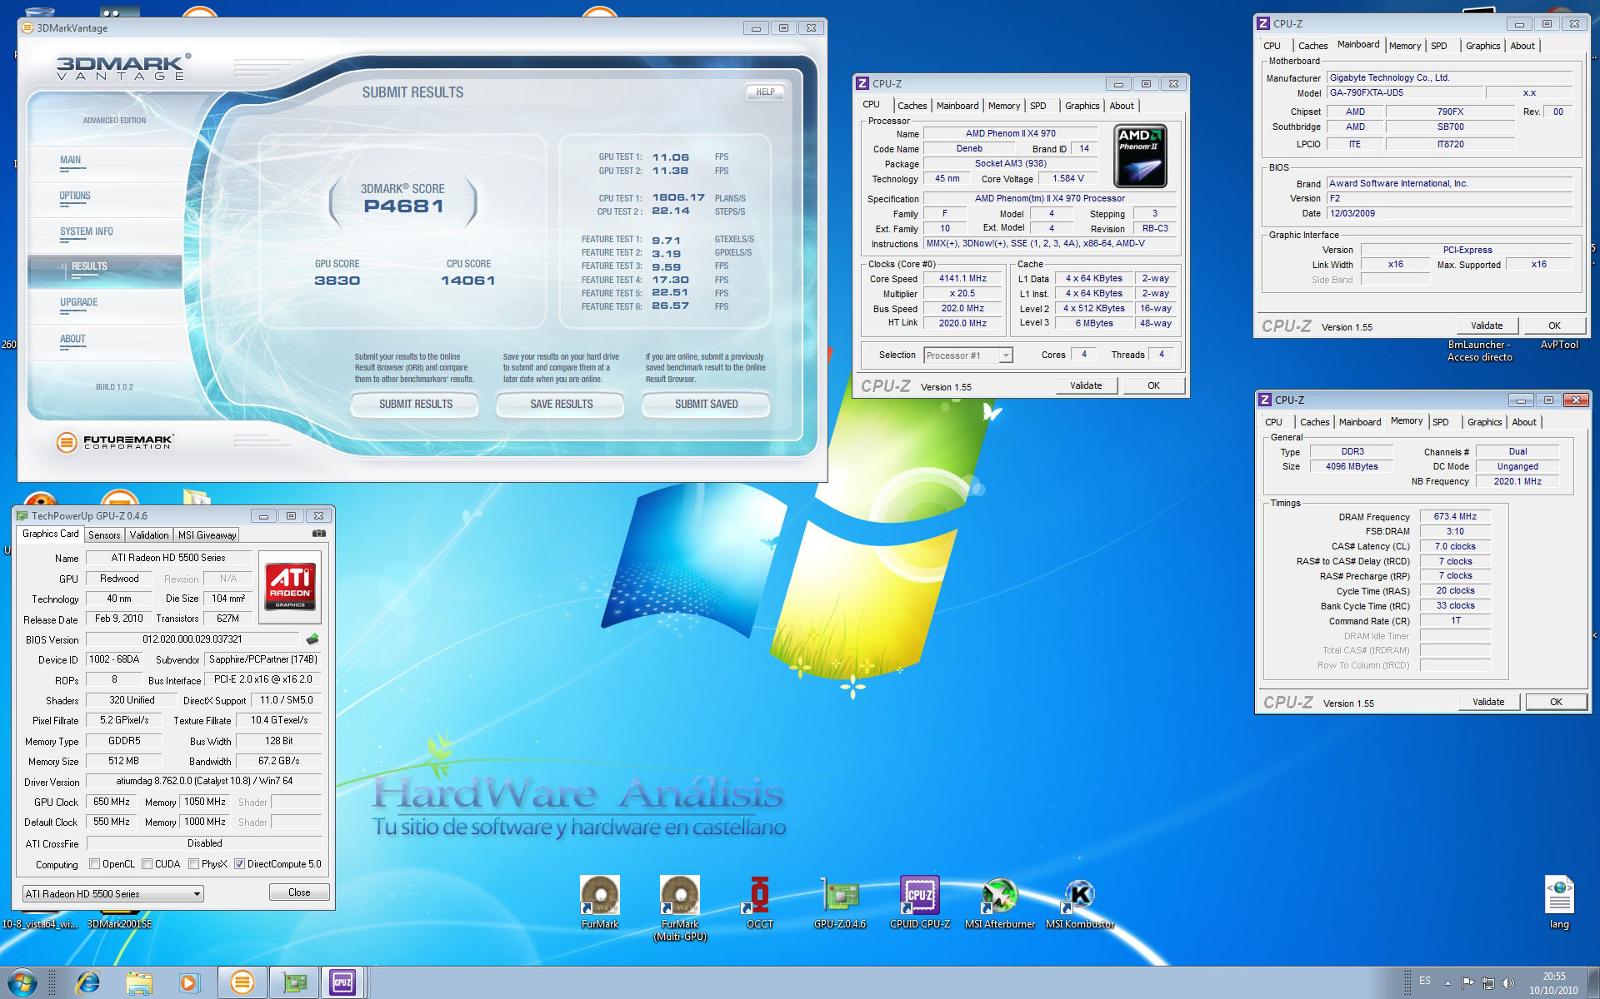Click the AMD Phenom II logo in CPU-Z
Image resolution: width=1600 pixels, height=999 pixels.
click(x=1140, y=156)
